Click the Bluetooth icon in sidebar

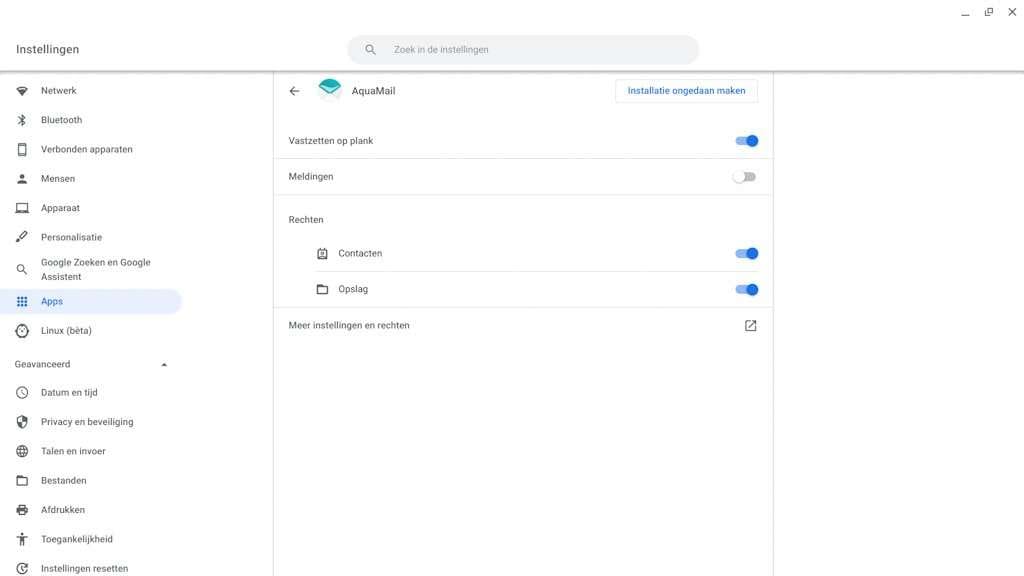(22, 120)
